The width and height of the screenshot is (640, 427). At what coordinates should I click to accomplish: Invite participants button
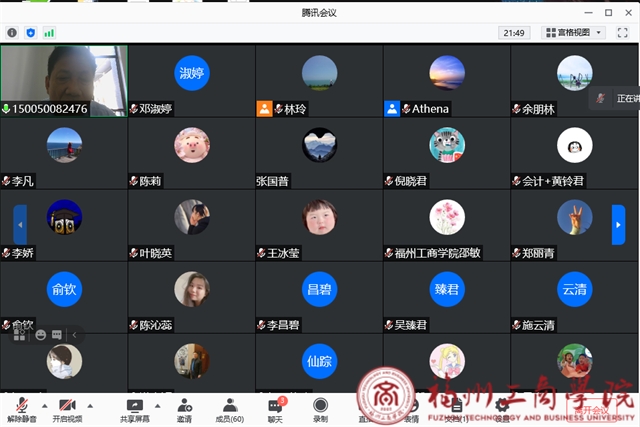[x=184, y=410]
